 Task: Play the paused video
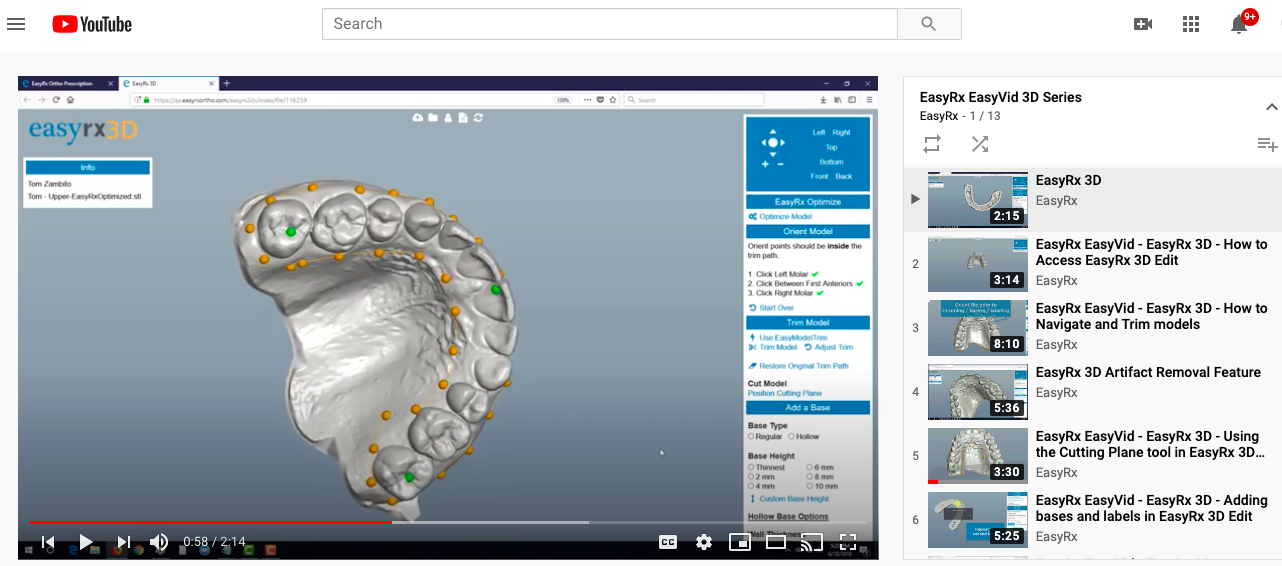[86, 542]
